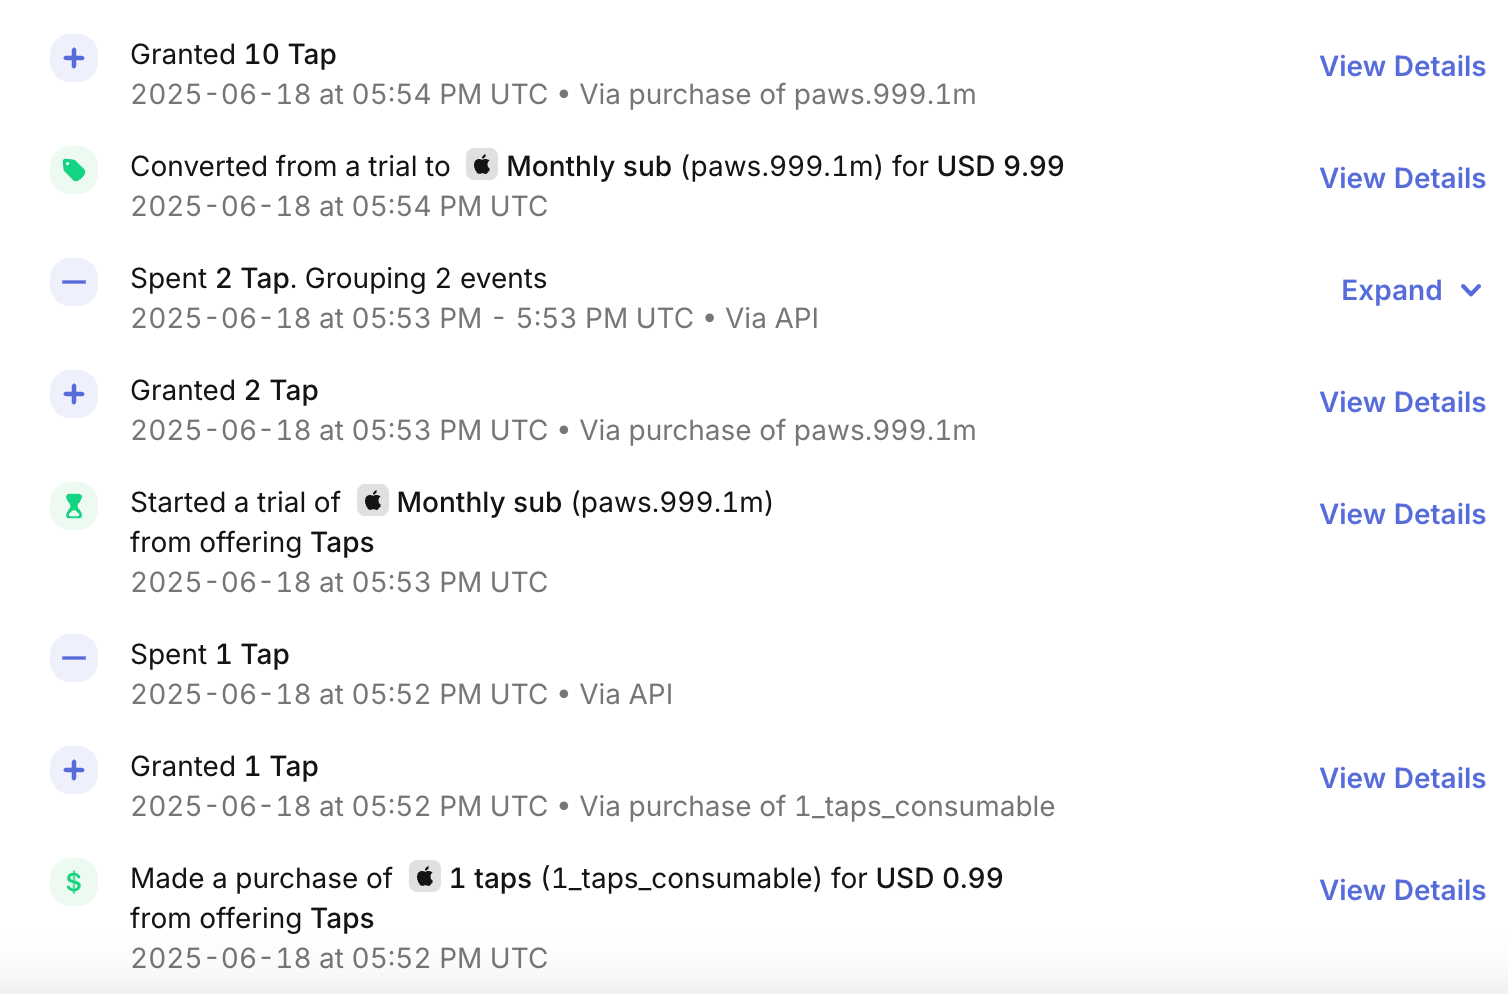View Details for Granted 10 Tap event

[x=1402, y=66]
